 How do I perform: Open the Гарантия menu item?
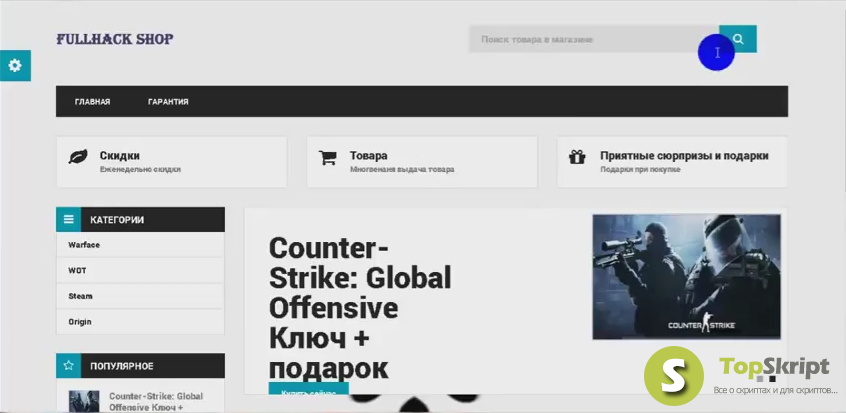tap(168, 101)
